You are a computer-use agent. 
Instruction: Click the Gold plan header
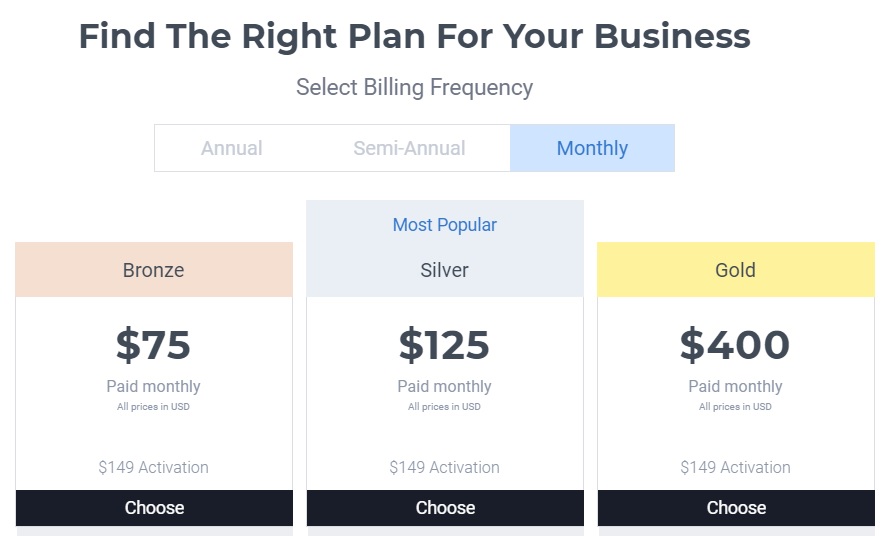pos(736,270)
